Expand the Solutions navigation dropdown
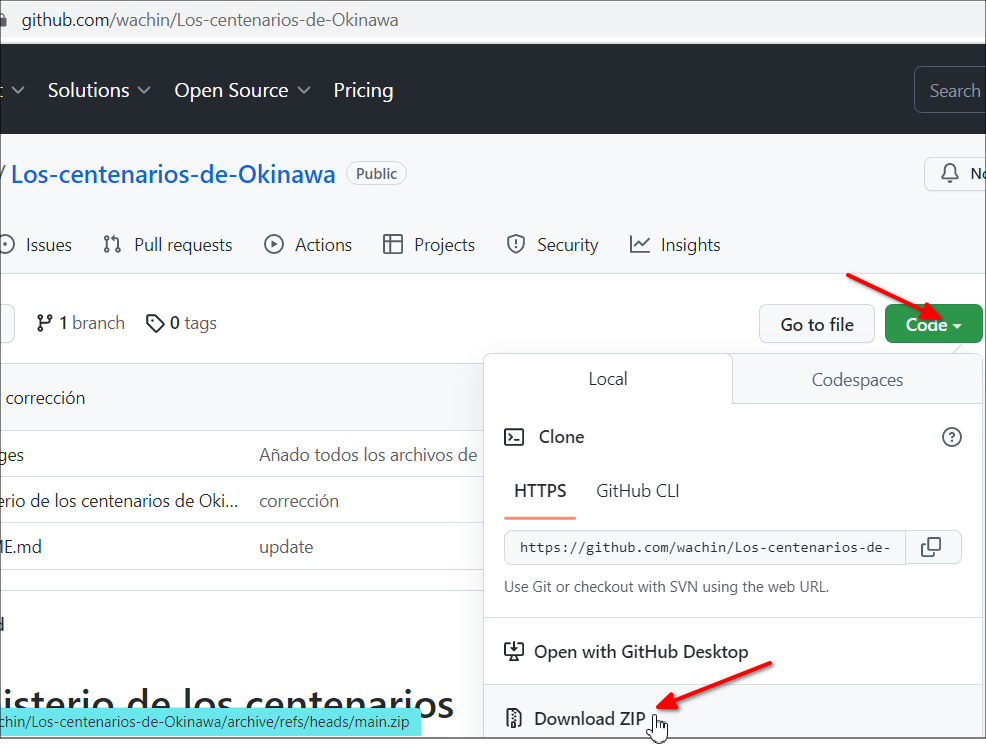This screenshot has width=986, height=748. [x=99, y=91]
